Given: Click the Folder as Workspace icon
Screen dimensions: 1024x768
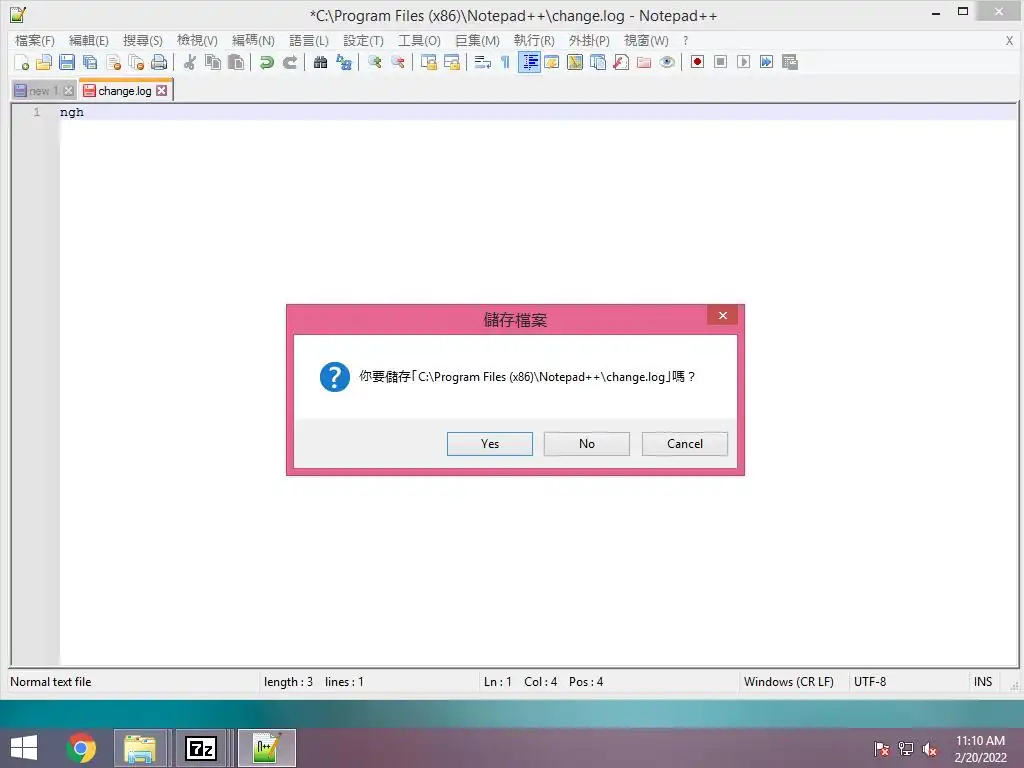Looking at the screenshot, I should (x=644, y=62).
